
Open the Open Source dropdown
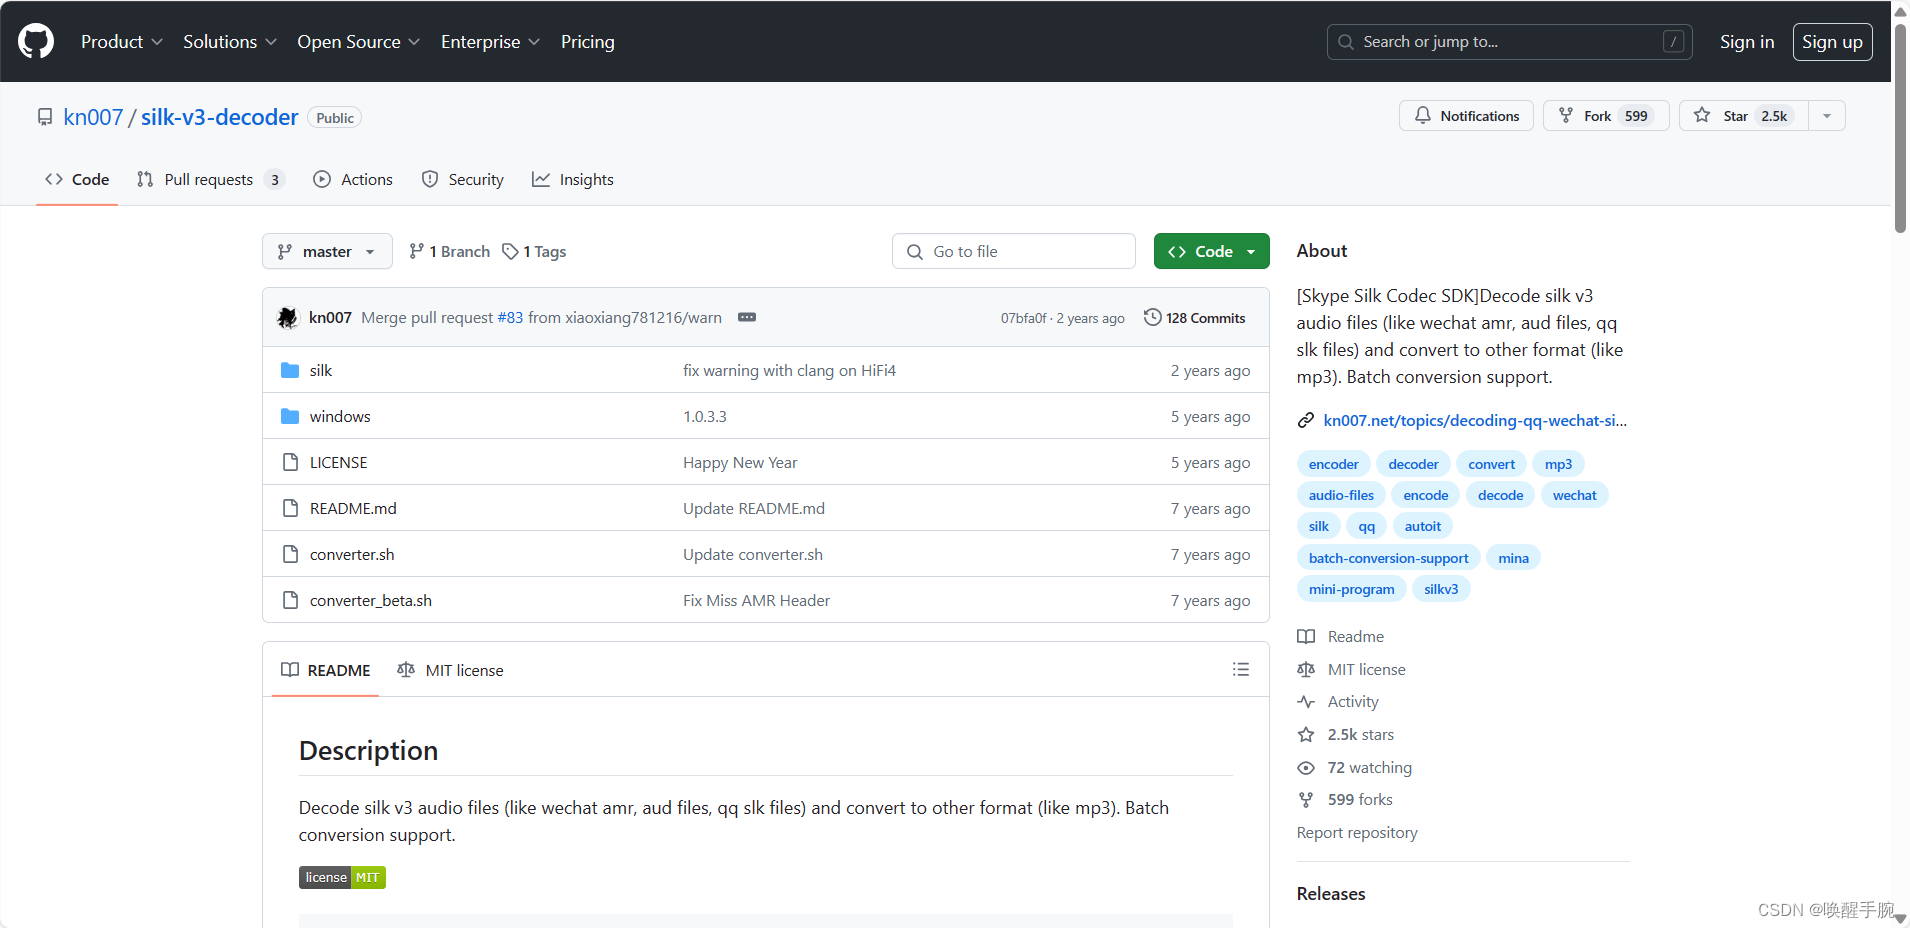click(358, 41)
